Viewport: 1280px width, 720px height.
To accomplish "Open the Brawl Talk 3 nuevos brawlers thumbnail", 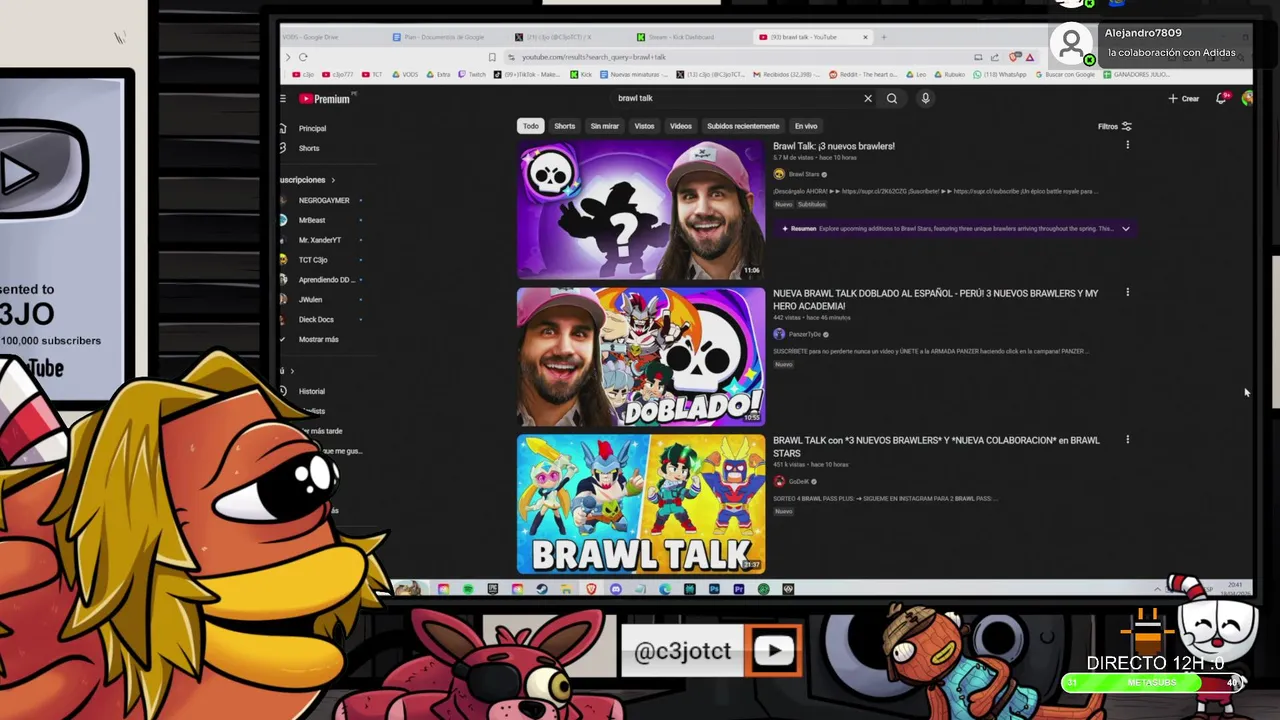I will tap(641, 210).
